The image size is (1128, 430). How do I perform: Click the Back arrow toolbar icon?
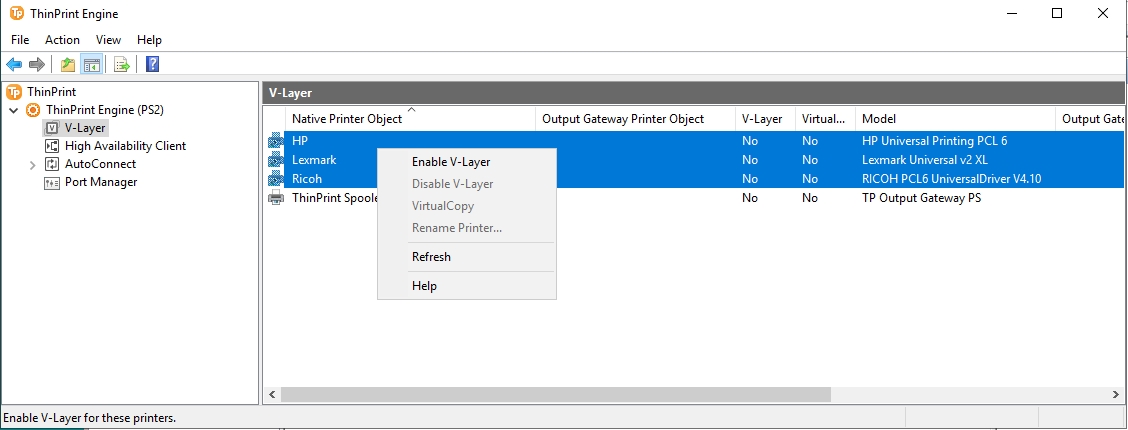[14, 65]
